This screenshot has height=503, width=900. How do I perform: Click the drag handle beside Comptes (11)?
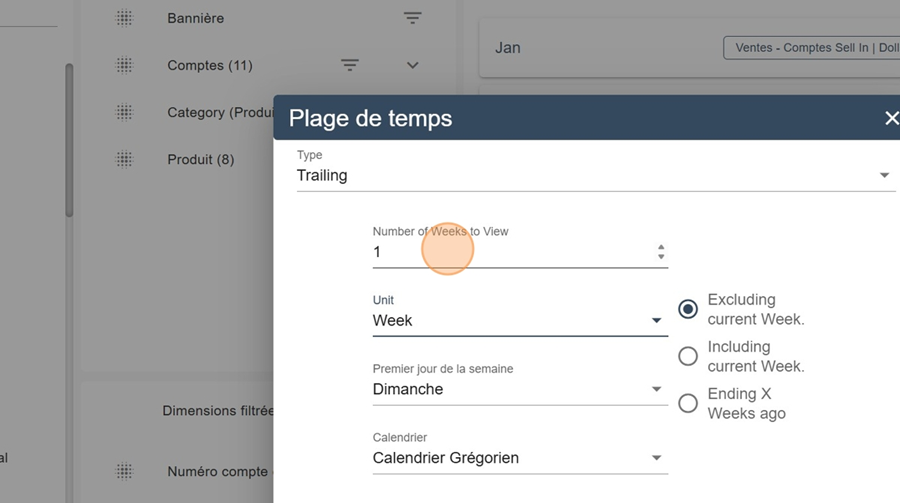pyautogui.click(x=124, y=65)
